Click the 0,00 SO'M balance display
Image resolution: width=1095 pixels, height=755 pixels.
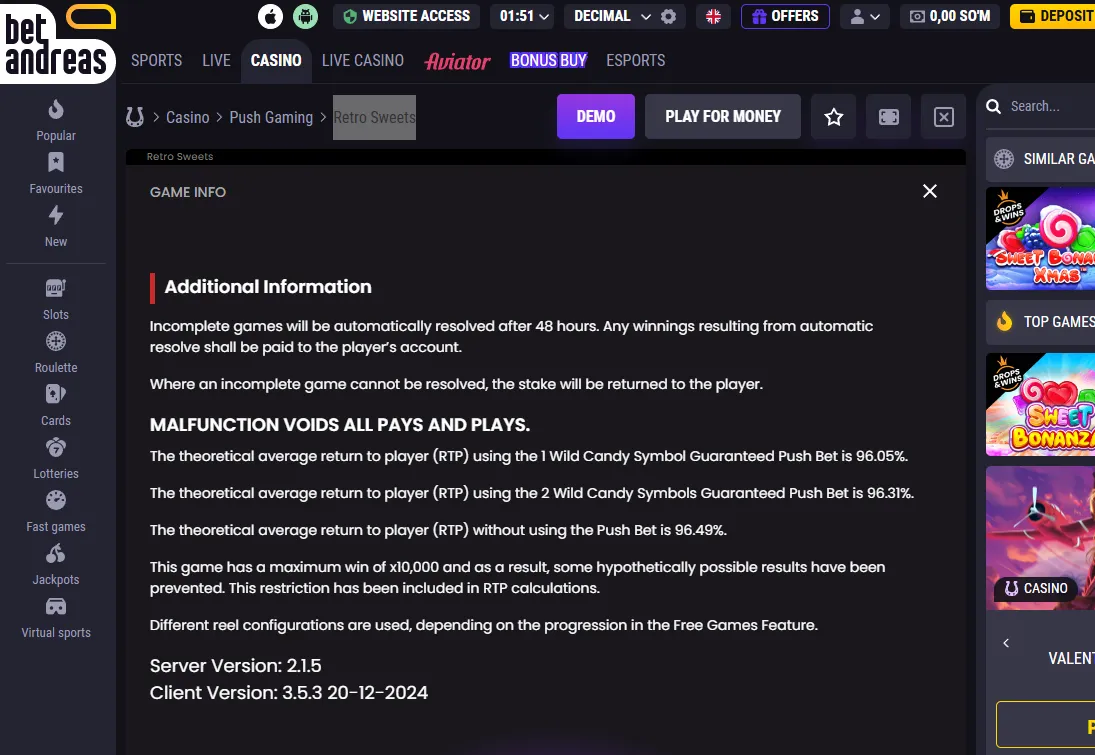(950, 16)
